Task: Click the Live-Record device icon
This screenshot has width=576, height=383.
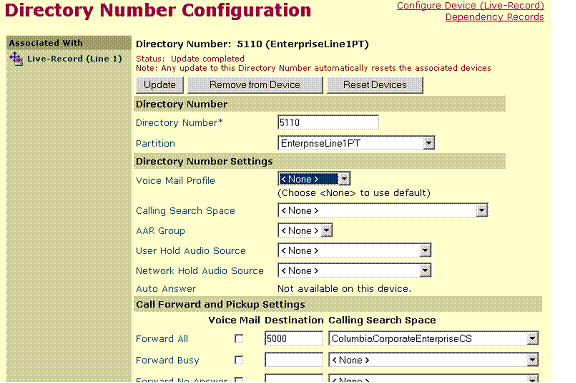Action: point(16,59)
